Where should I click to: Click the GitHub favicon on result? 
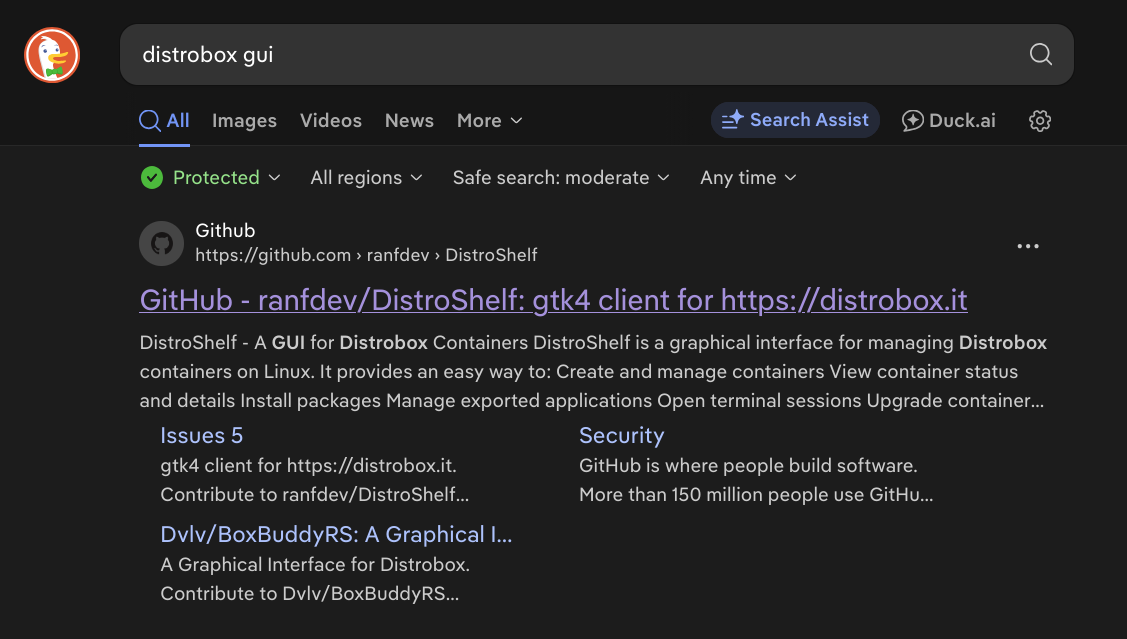pos(161,244)
